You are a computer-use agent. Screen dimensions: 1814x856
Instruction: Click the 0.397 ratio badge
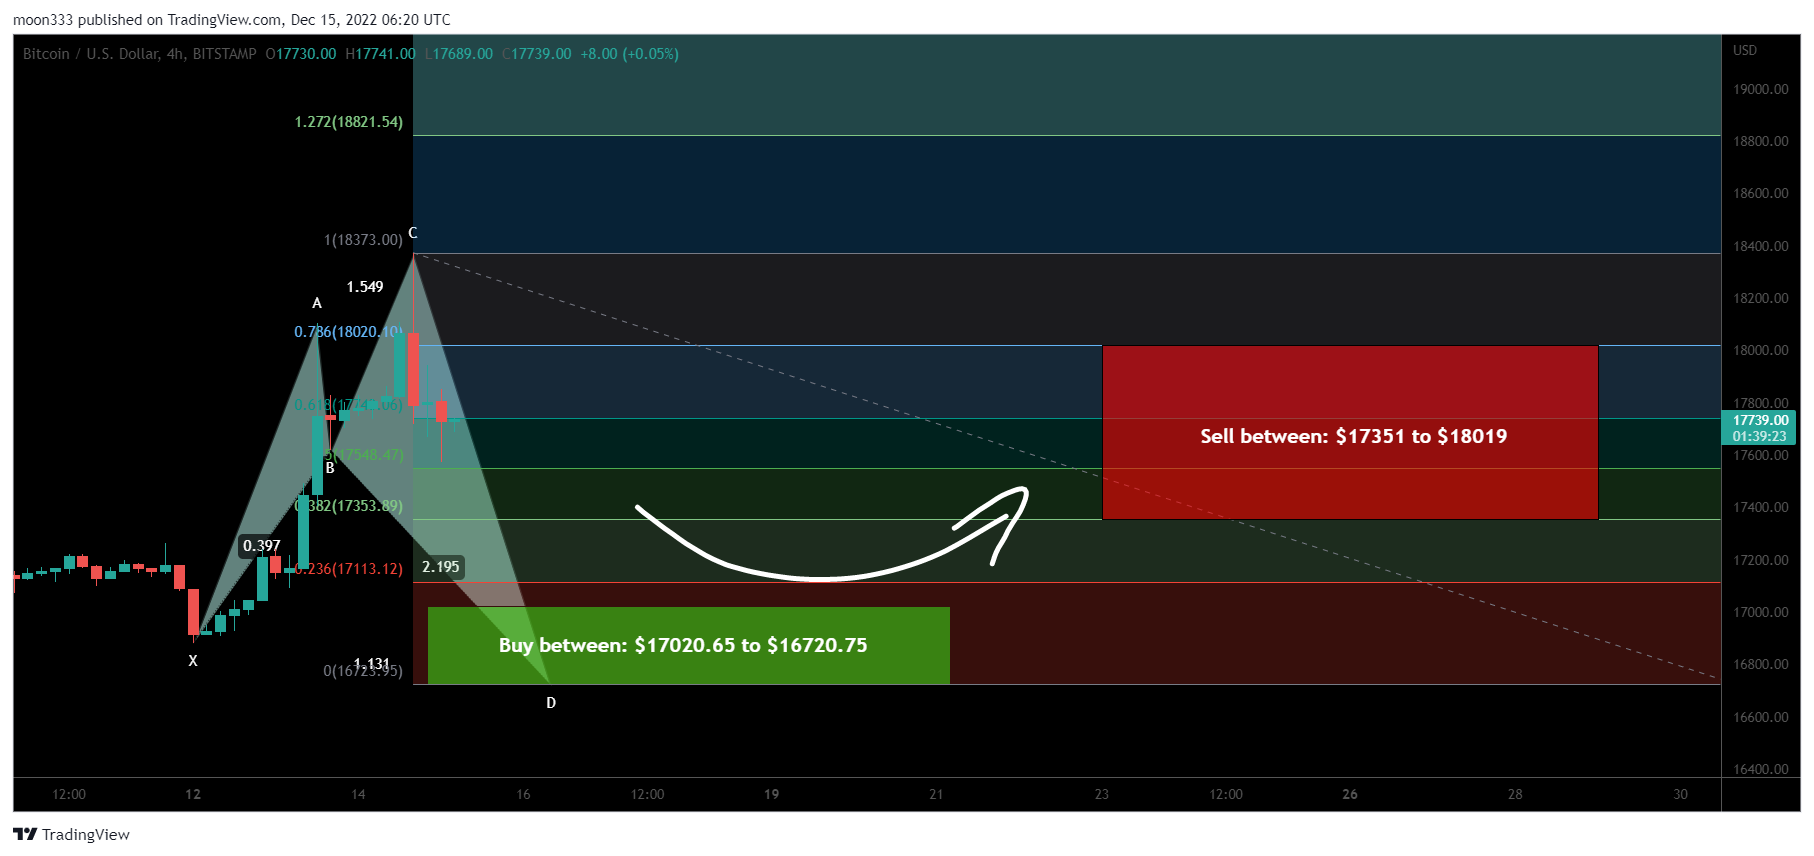262,546
